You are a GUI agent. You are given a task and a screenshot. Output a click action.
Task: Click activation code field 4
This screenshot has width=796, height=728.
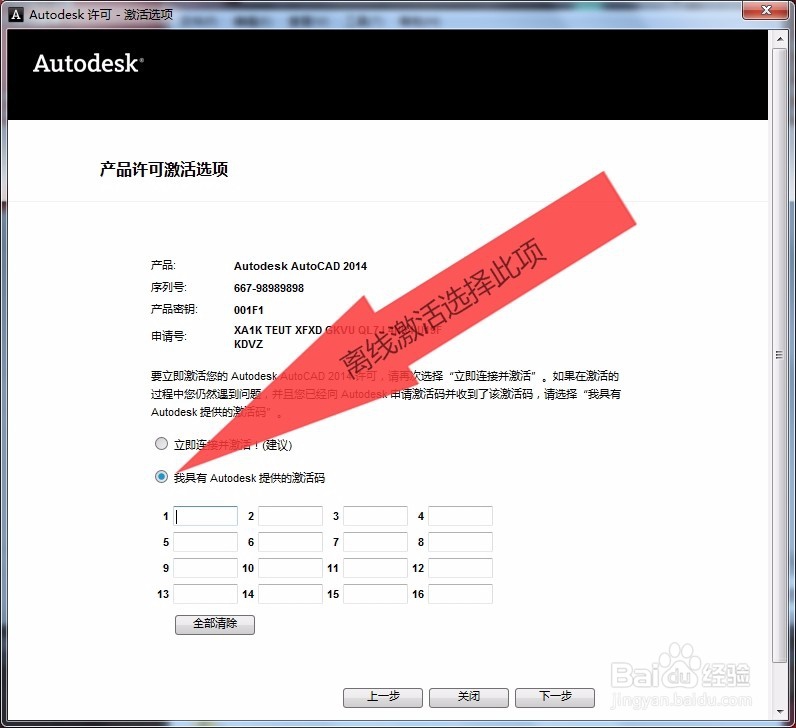click(x=460, y=516)
